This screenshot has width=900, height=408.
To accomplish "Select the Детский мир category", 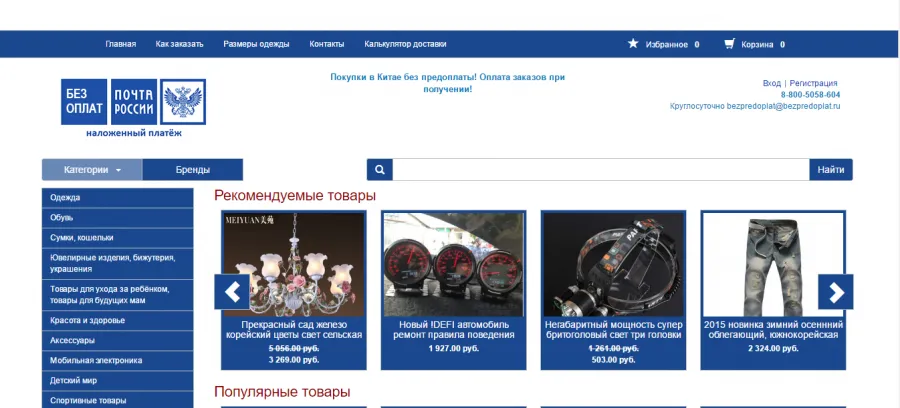I will pos(118,380).
